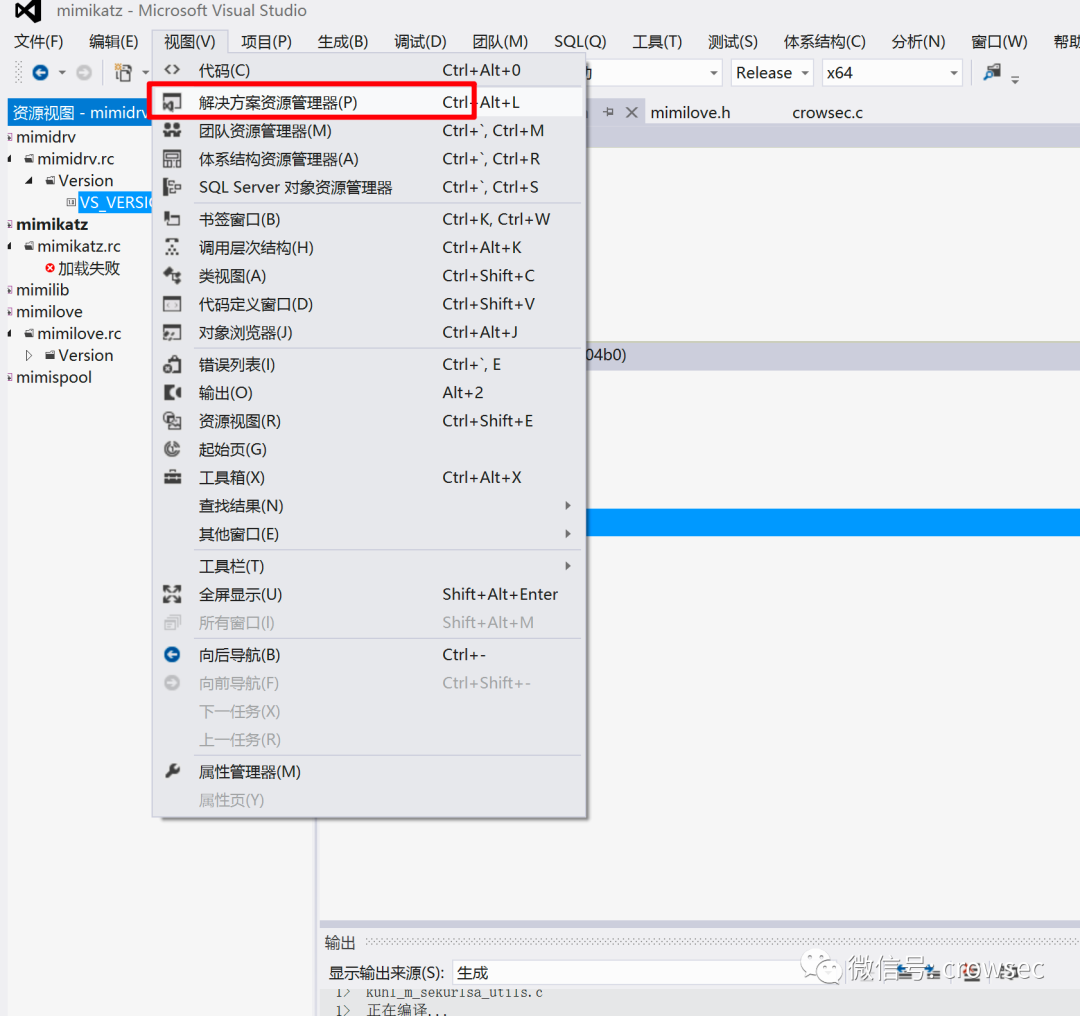Image resolution: width=1080 pixels, height=1016 pixels.
Task: Pin the active document tab
Action: click(x=608, y=112)
